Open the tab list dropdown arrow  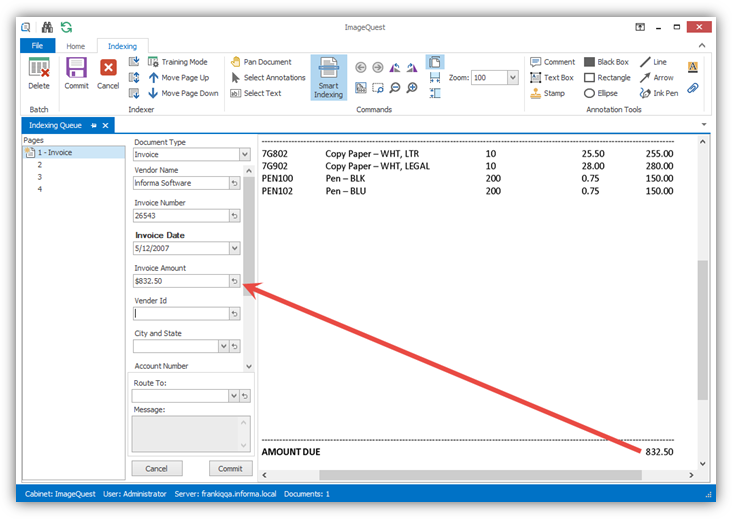[x=704, y=125]
